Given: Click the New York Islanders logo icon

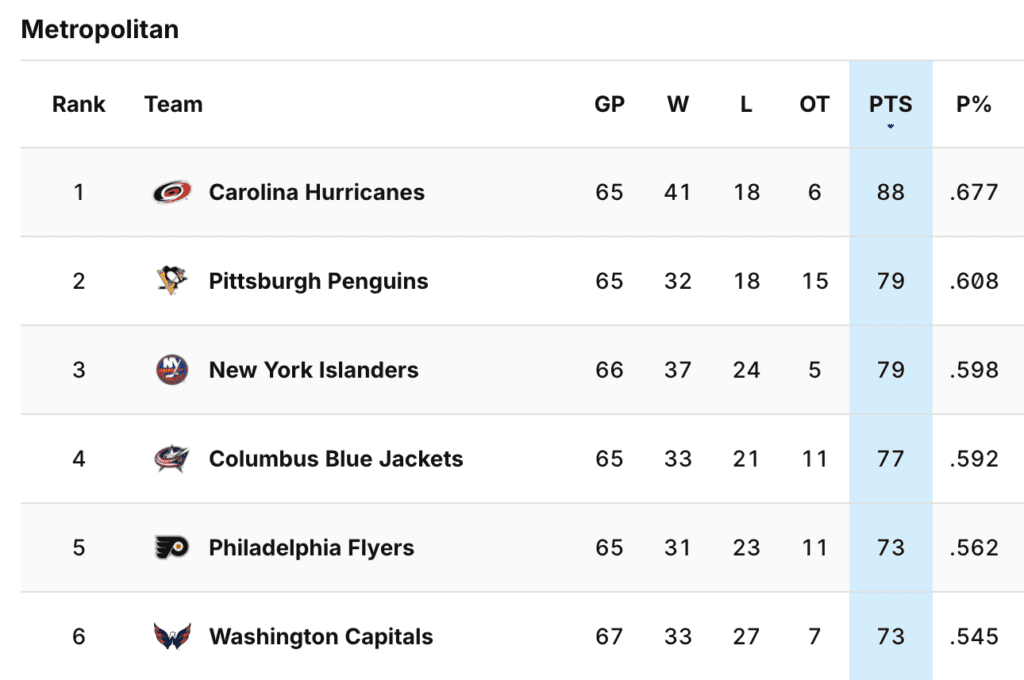Looking at the screenshot, I should 172,370.
